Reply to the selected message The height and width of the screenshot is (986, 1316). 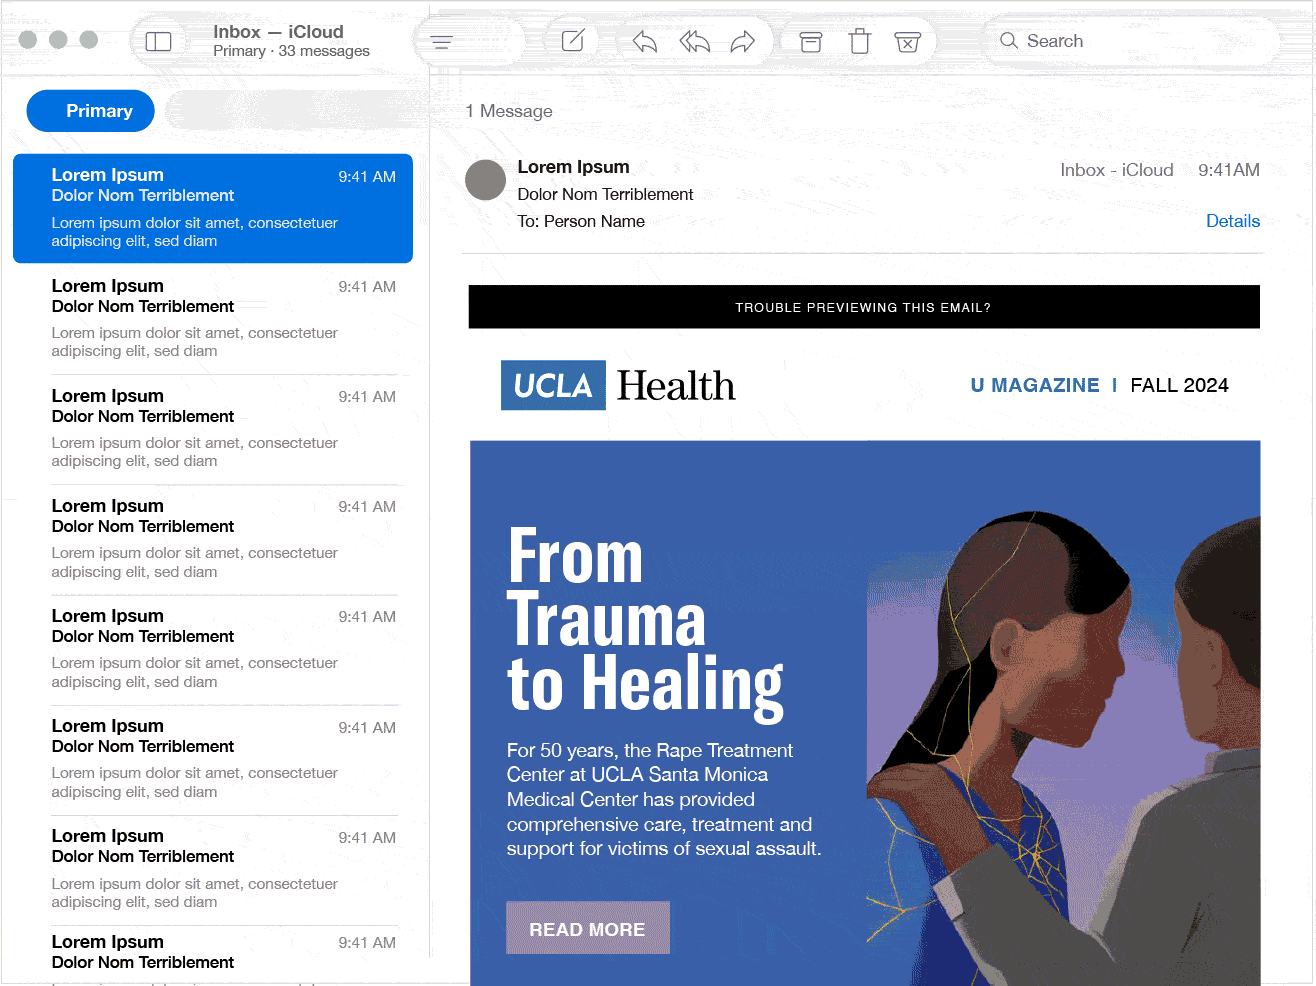tap(643, 40)
